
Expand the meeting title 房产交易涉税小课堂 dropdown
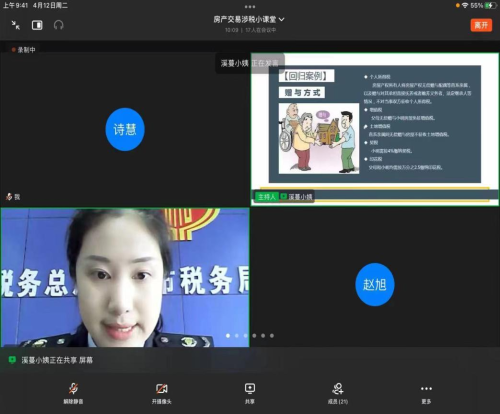point(249,19)
